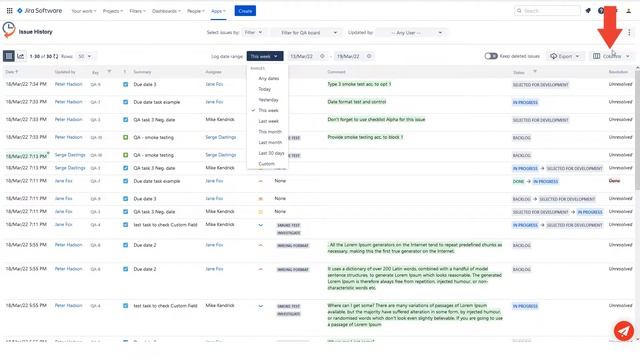Open the Filter type dropdown
Screen dimensions: 640x360
pyautogui.click(x=253, y=32)
